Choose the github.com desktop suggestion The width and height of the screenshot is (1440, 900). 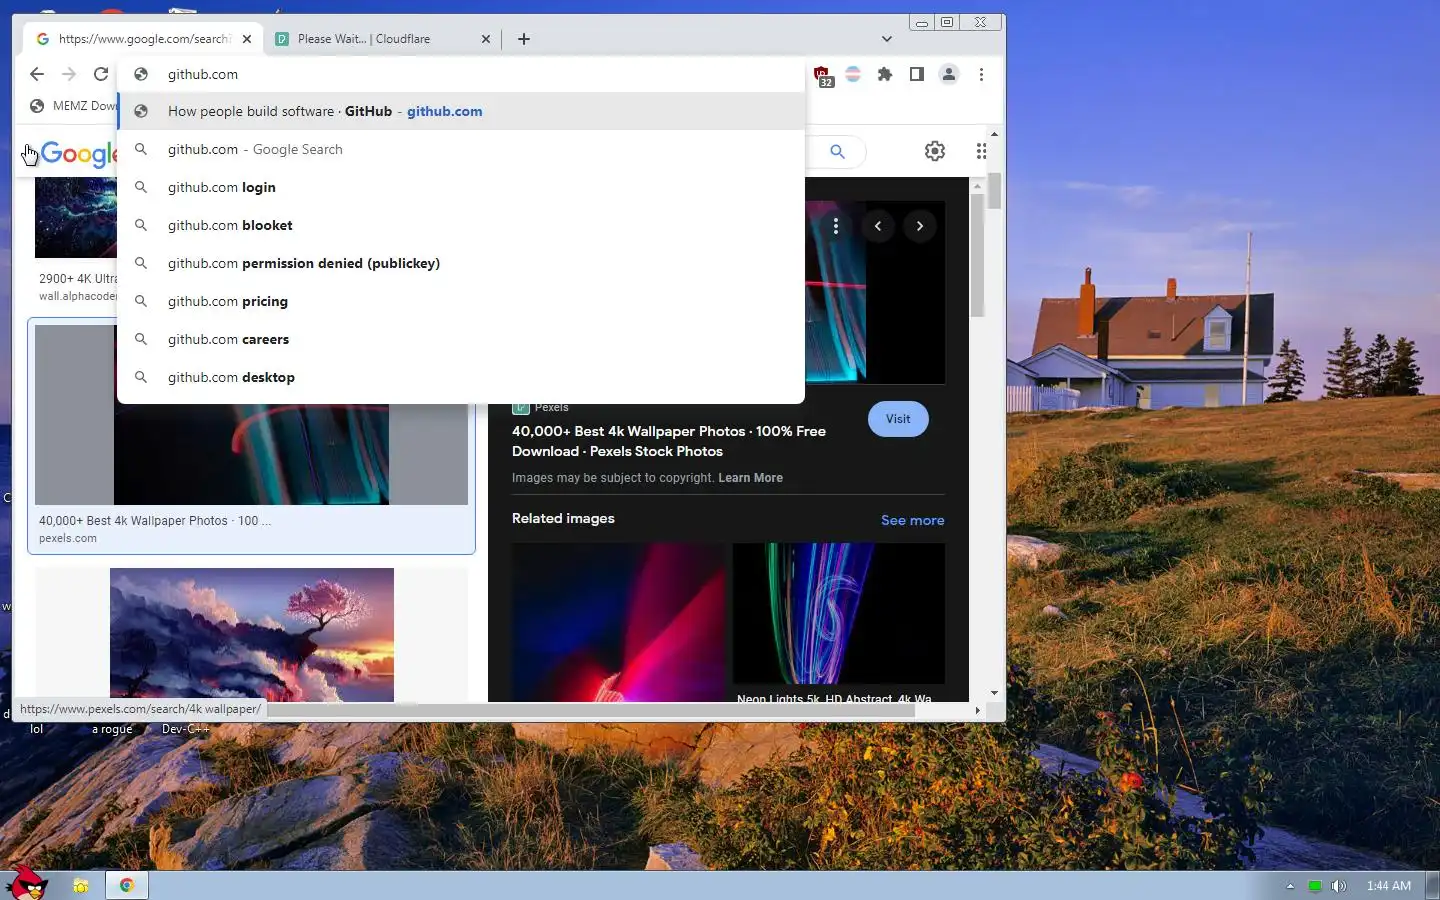pos(461,377)
